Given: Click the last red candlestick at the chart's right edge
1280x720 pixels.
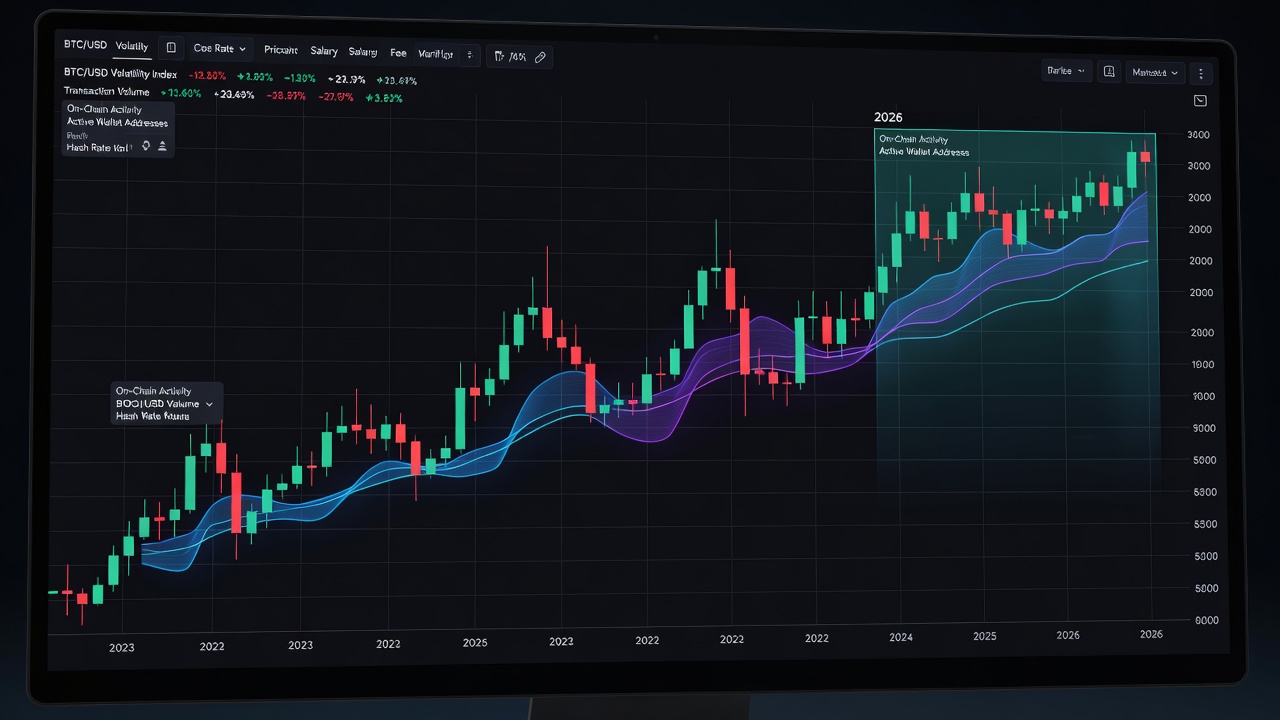Looking at the screenshot, I should pos(1145,157).
